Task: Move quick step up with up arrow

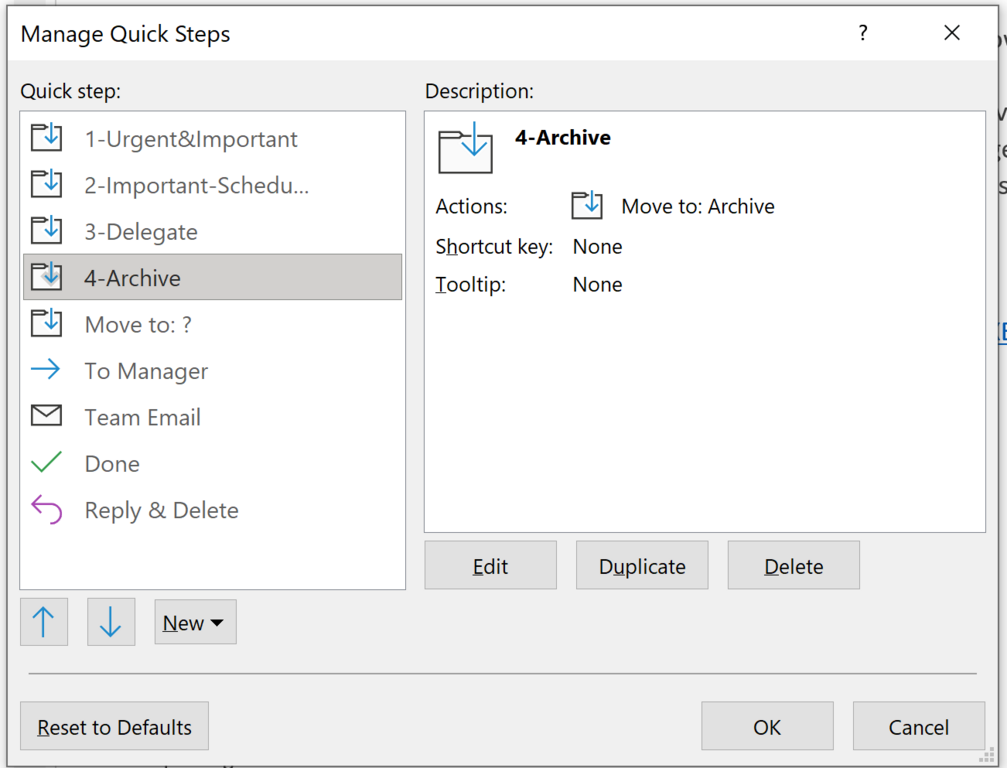Action: (44, 622)
